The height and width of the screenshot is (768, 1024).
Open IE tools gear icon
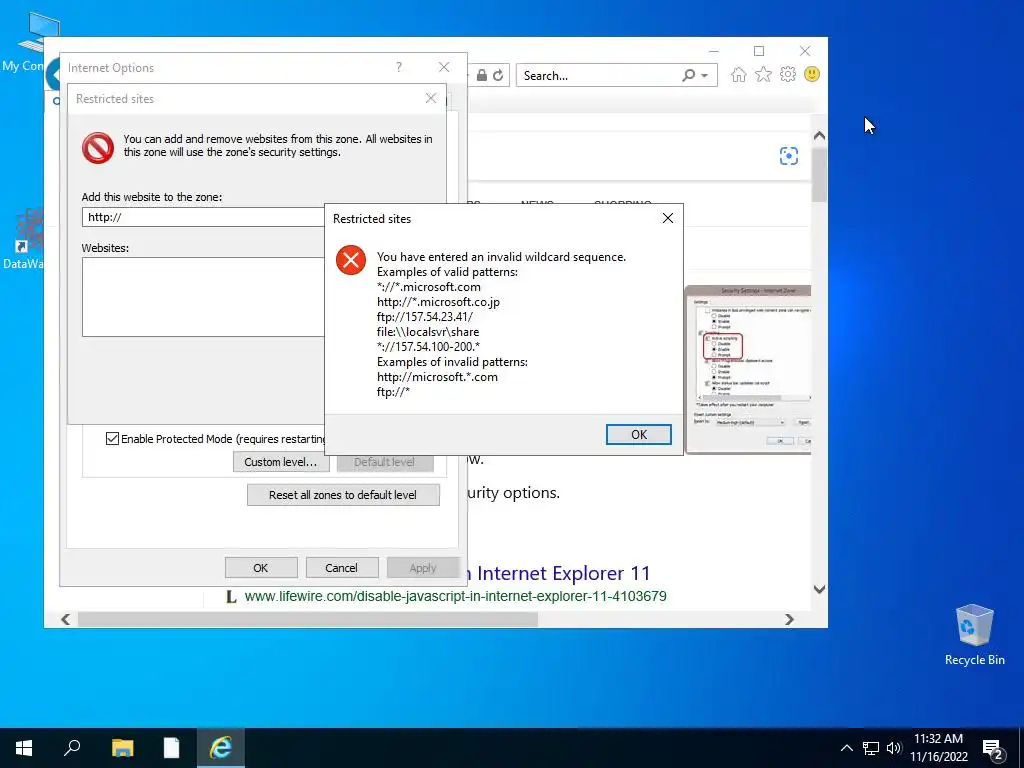[x=788, y=74]
